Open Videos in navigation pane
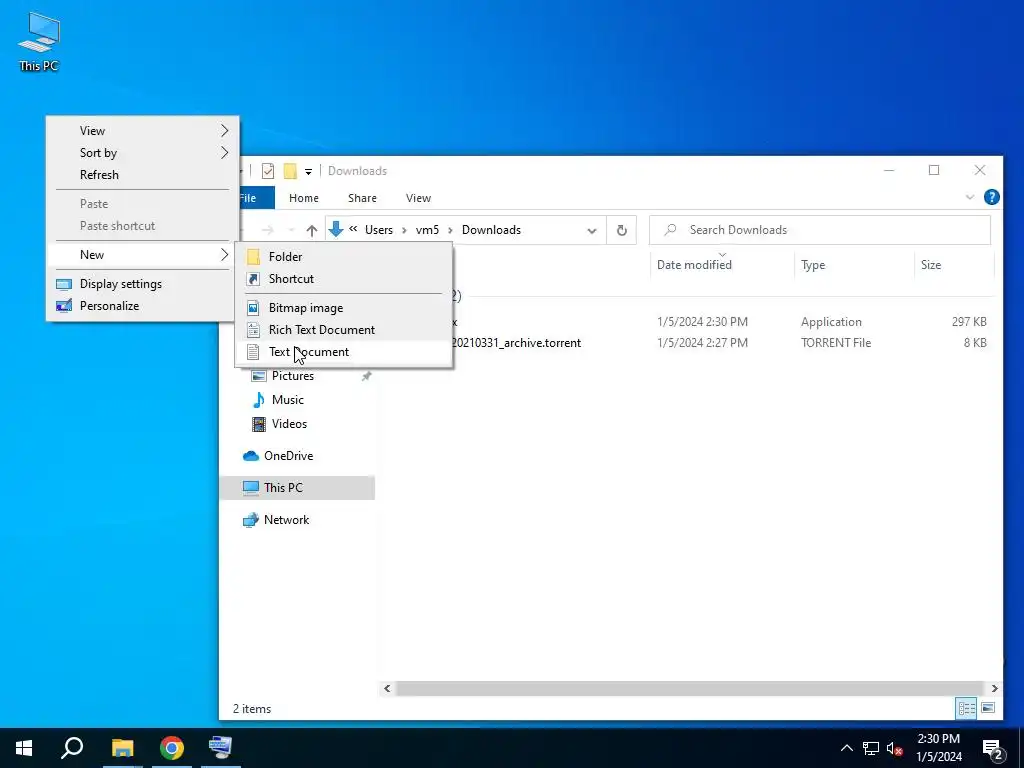 pos(289,424)
